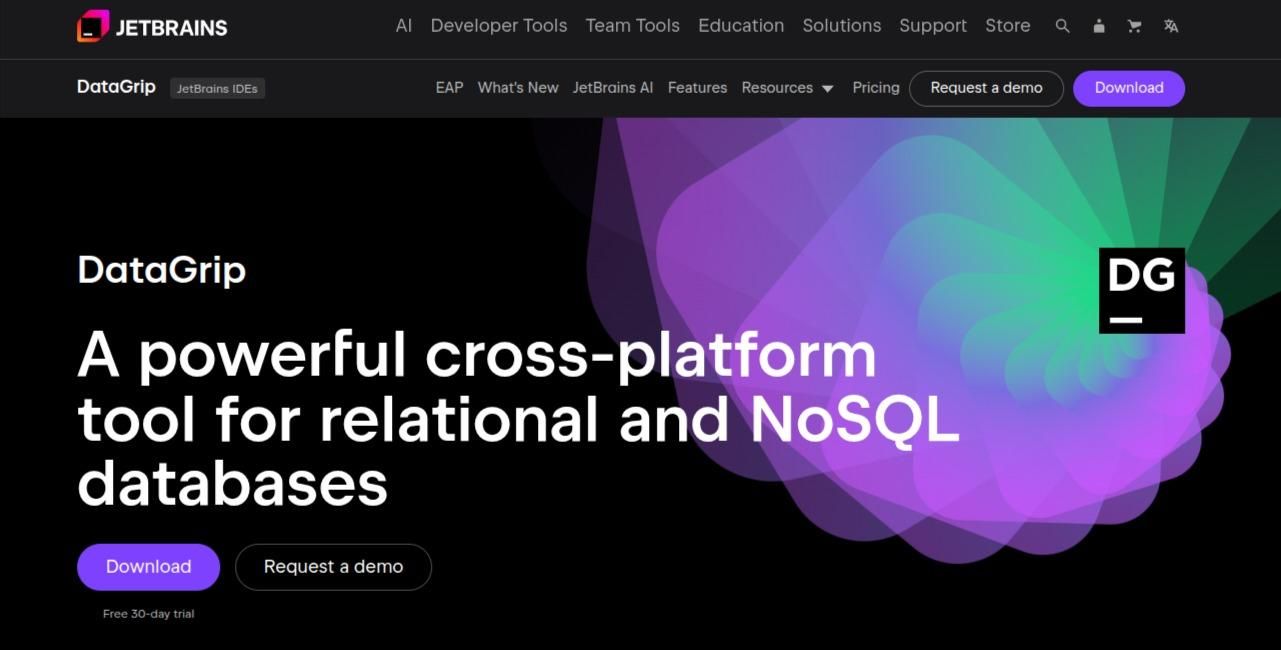Click the Download button in navigation bar
Screen dimensions: 1281x650
click(1129, 88)
